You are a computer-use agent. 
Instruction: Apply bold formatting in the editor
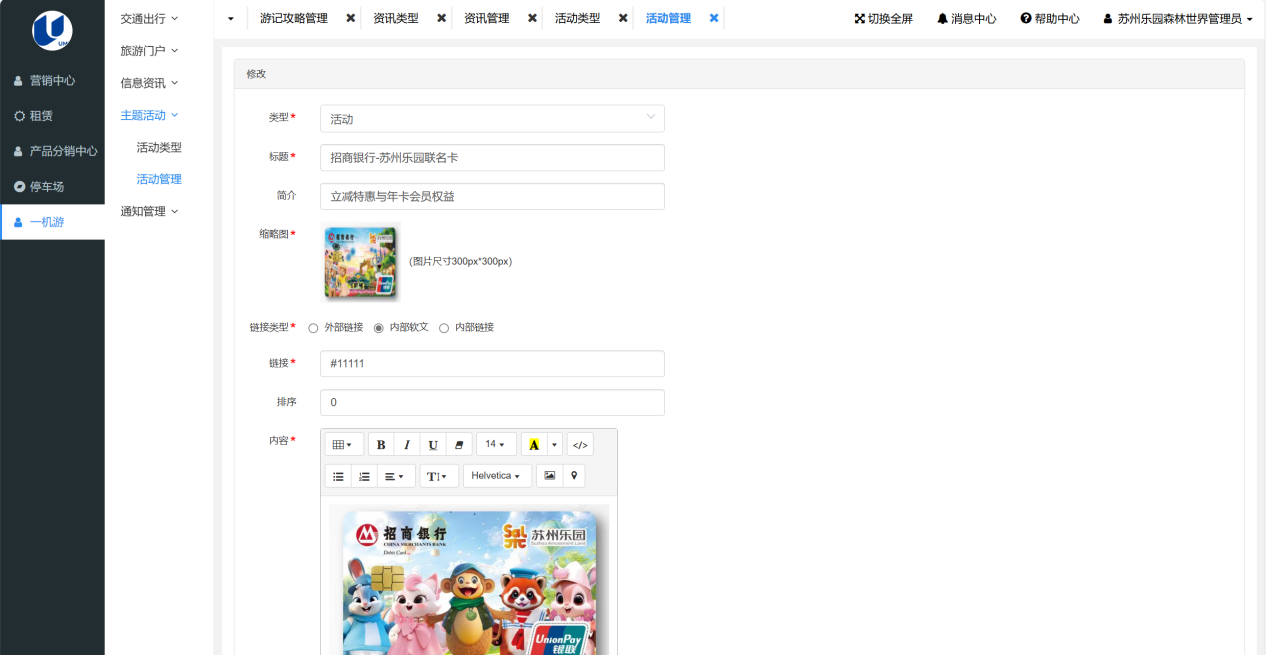point(381,444)
